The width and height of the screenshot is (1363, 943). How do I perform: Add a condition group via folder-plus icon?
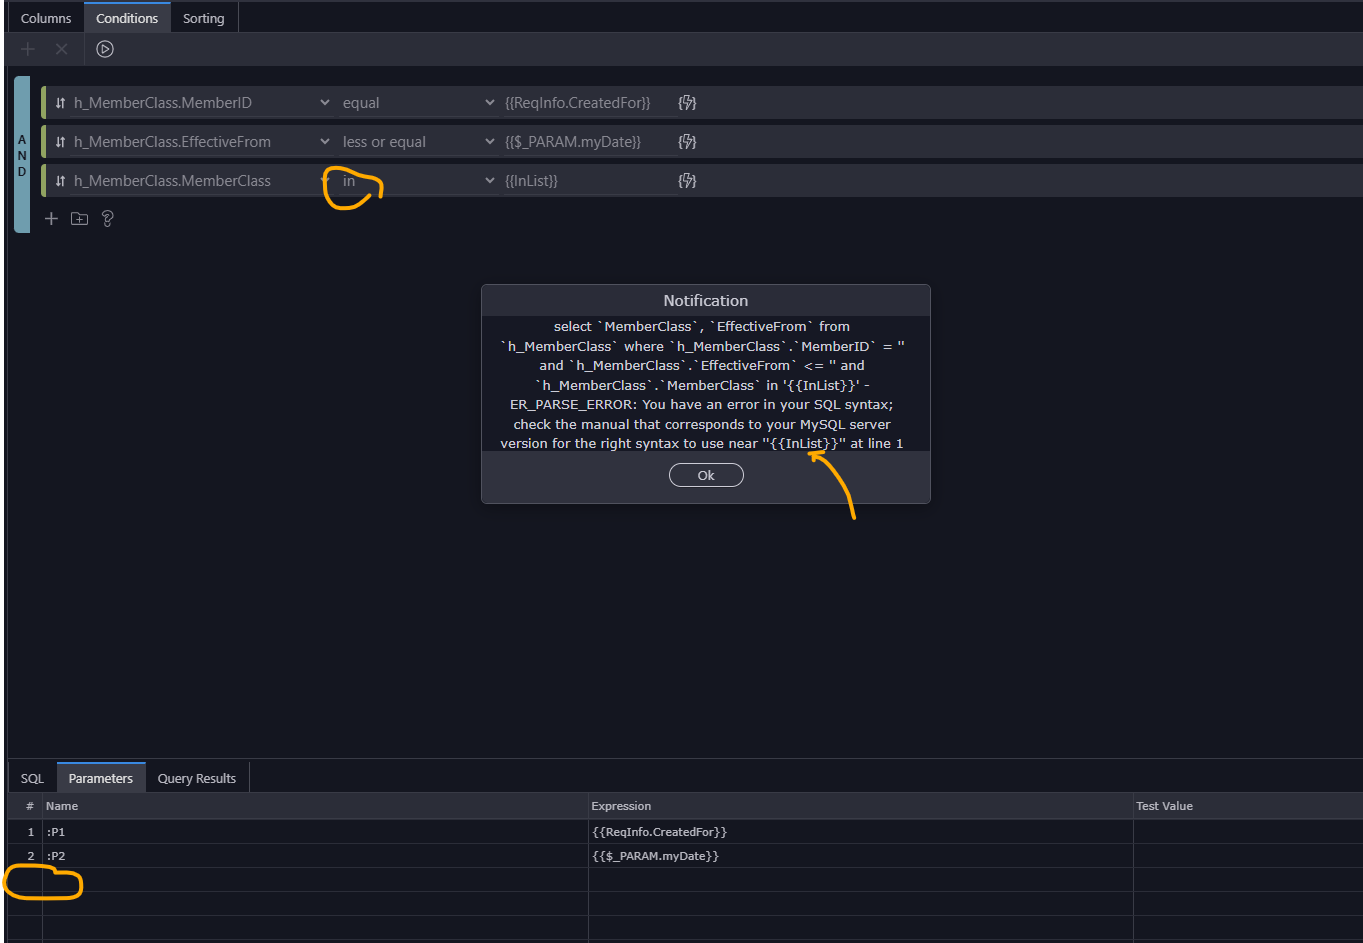[x=79, y=218]
